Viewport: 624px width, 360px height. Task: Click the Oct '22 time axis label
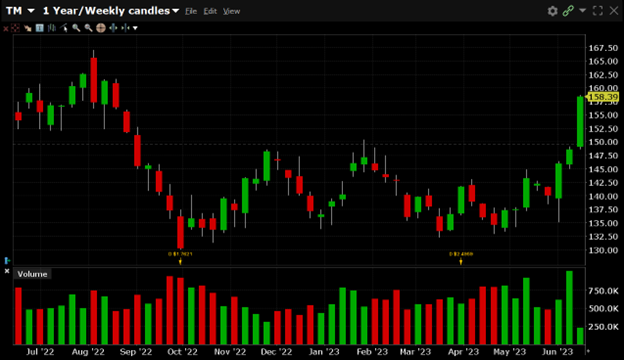(x=182, y=352)
